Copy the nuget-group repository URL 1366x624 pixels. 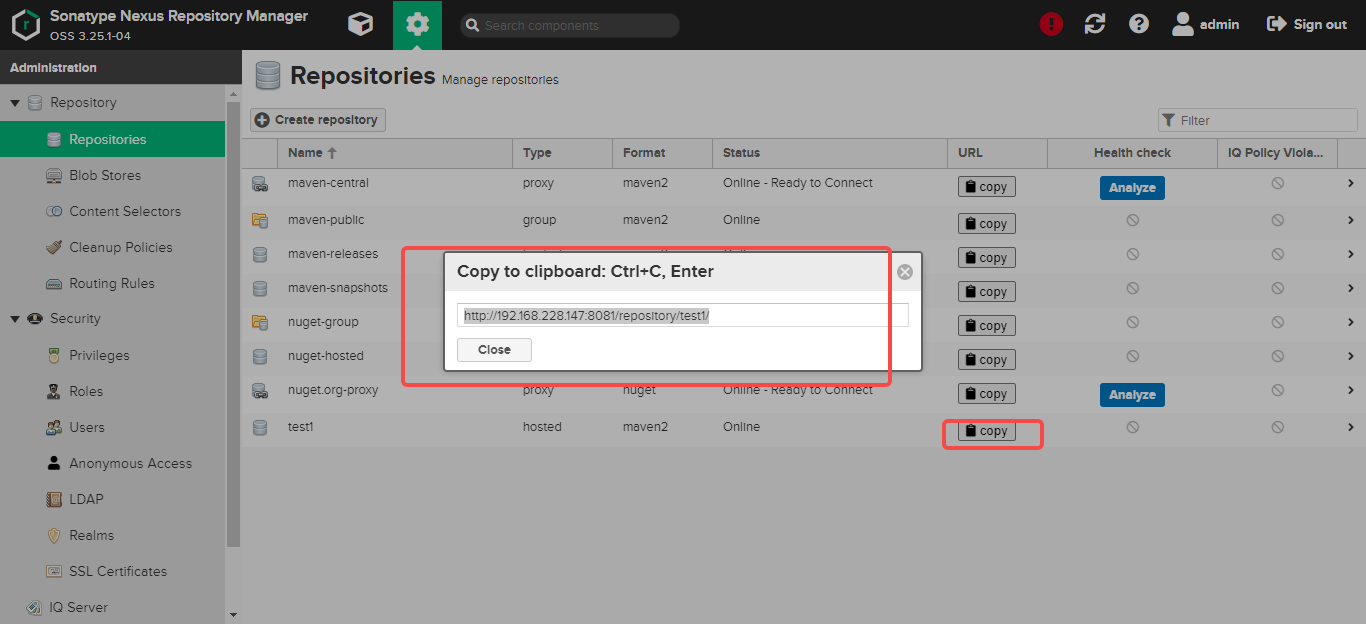pyautogui.click(x=987, y=326)
